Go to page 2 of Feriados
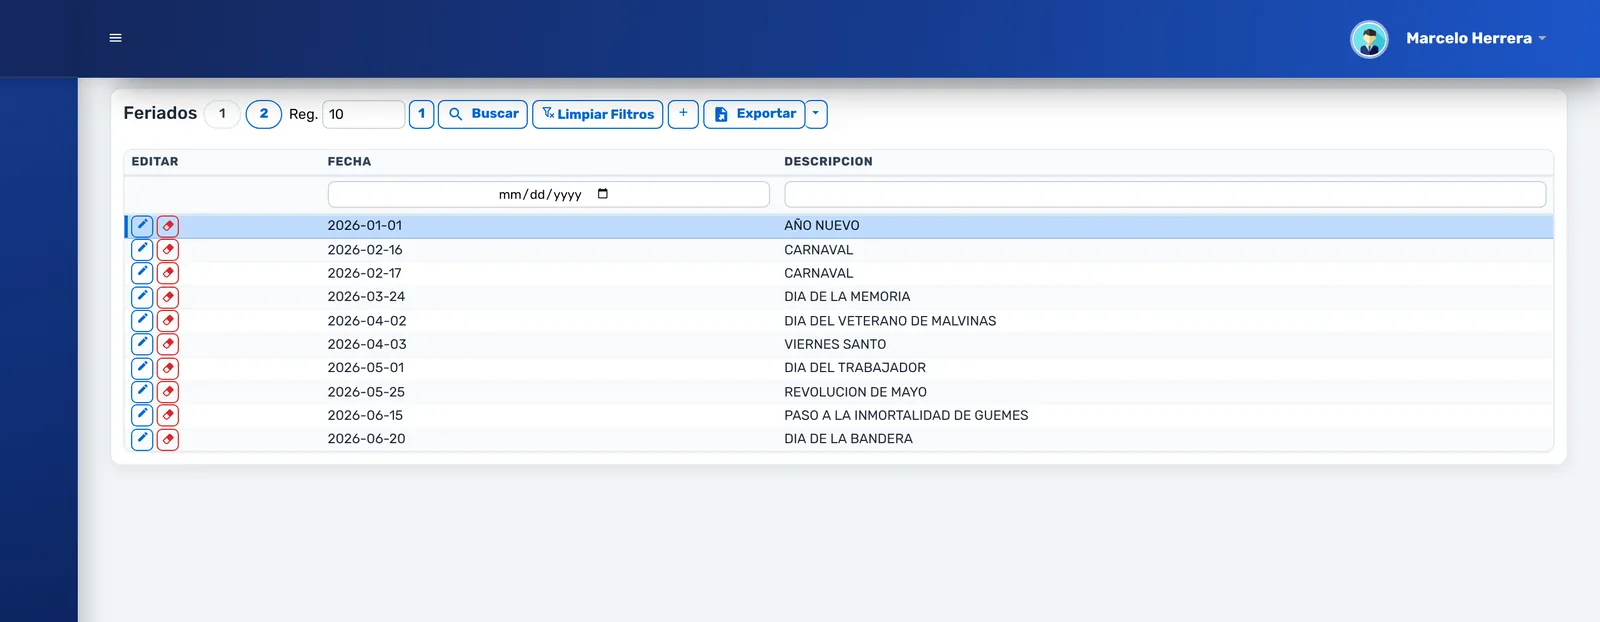 pyautogui.click(x=264, y=114)
